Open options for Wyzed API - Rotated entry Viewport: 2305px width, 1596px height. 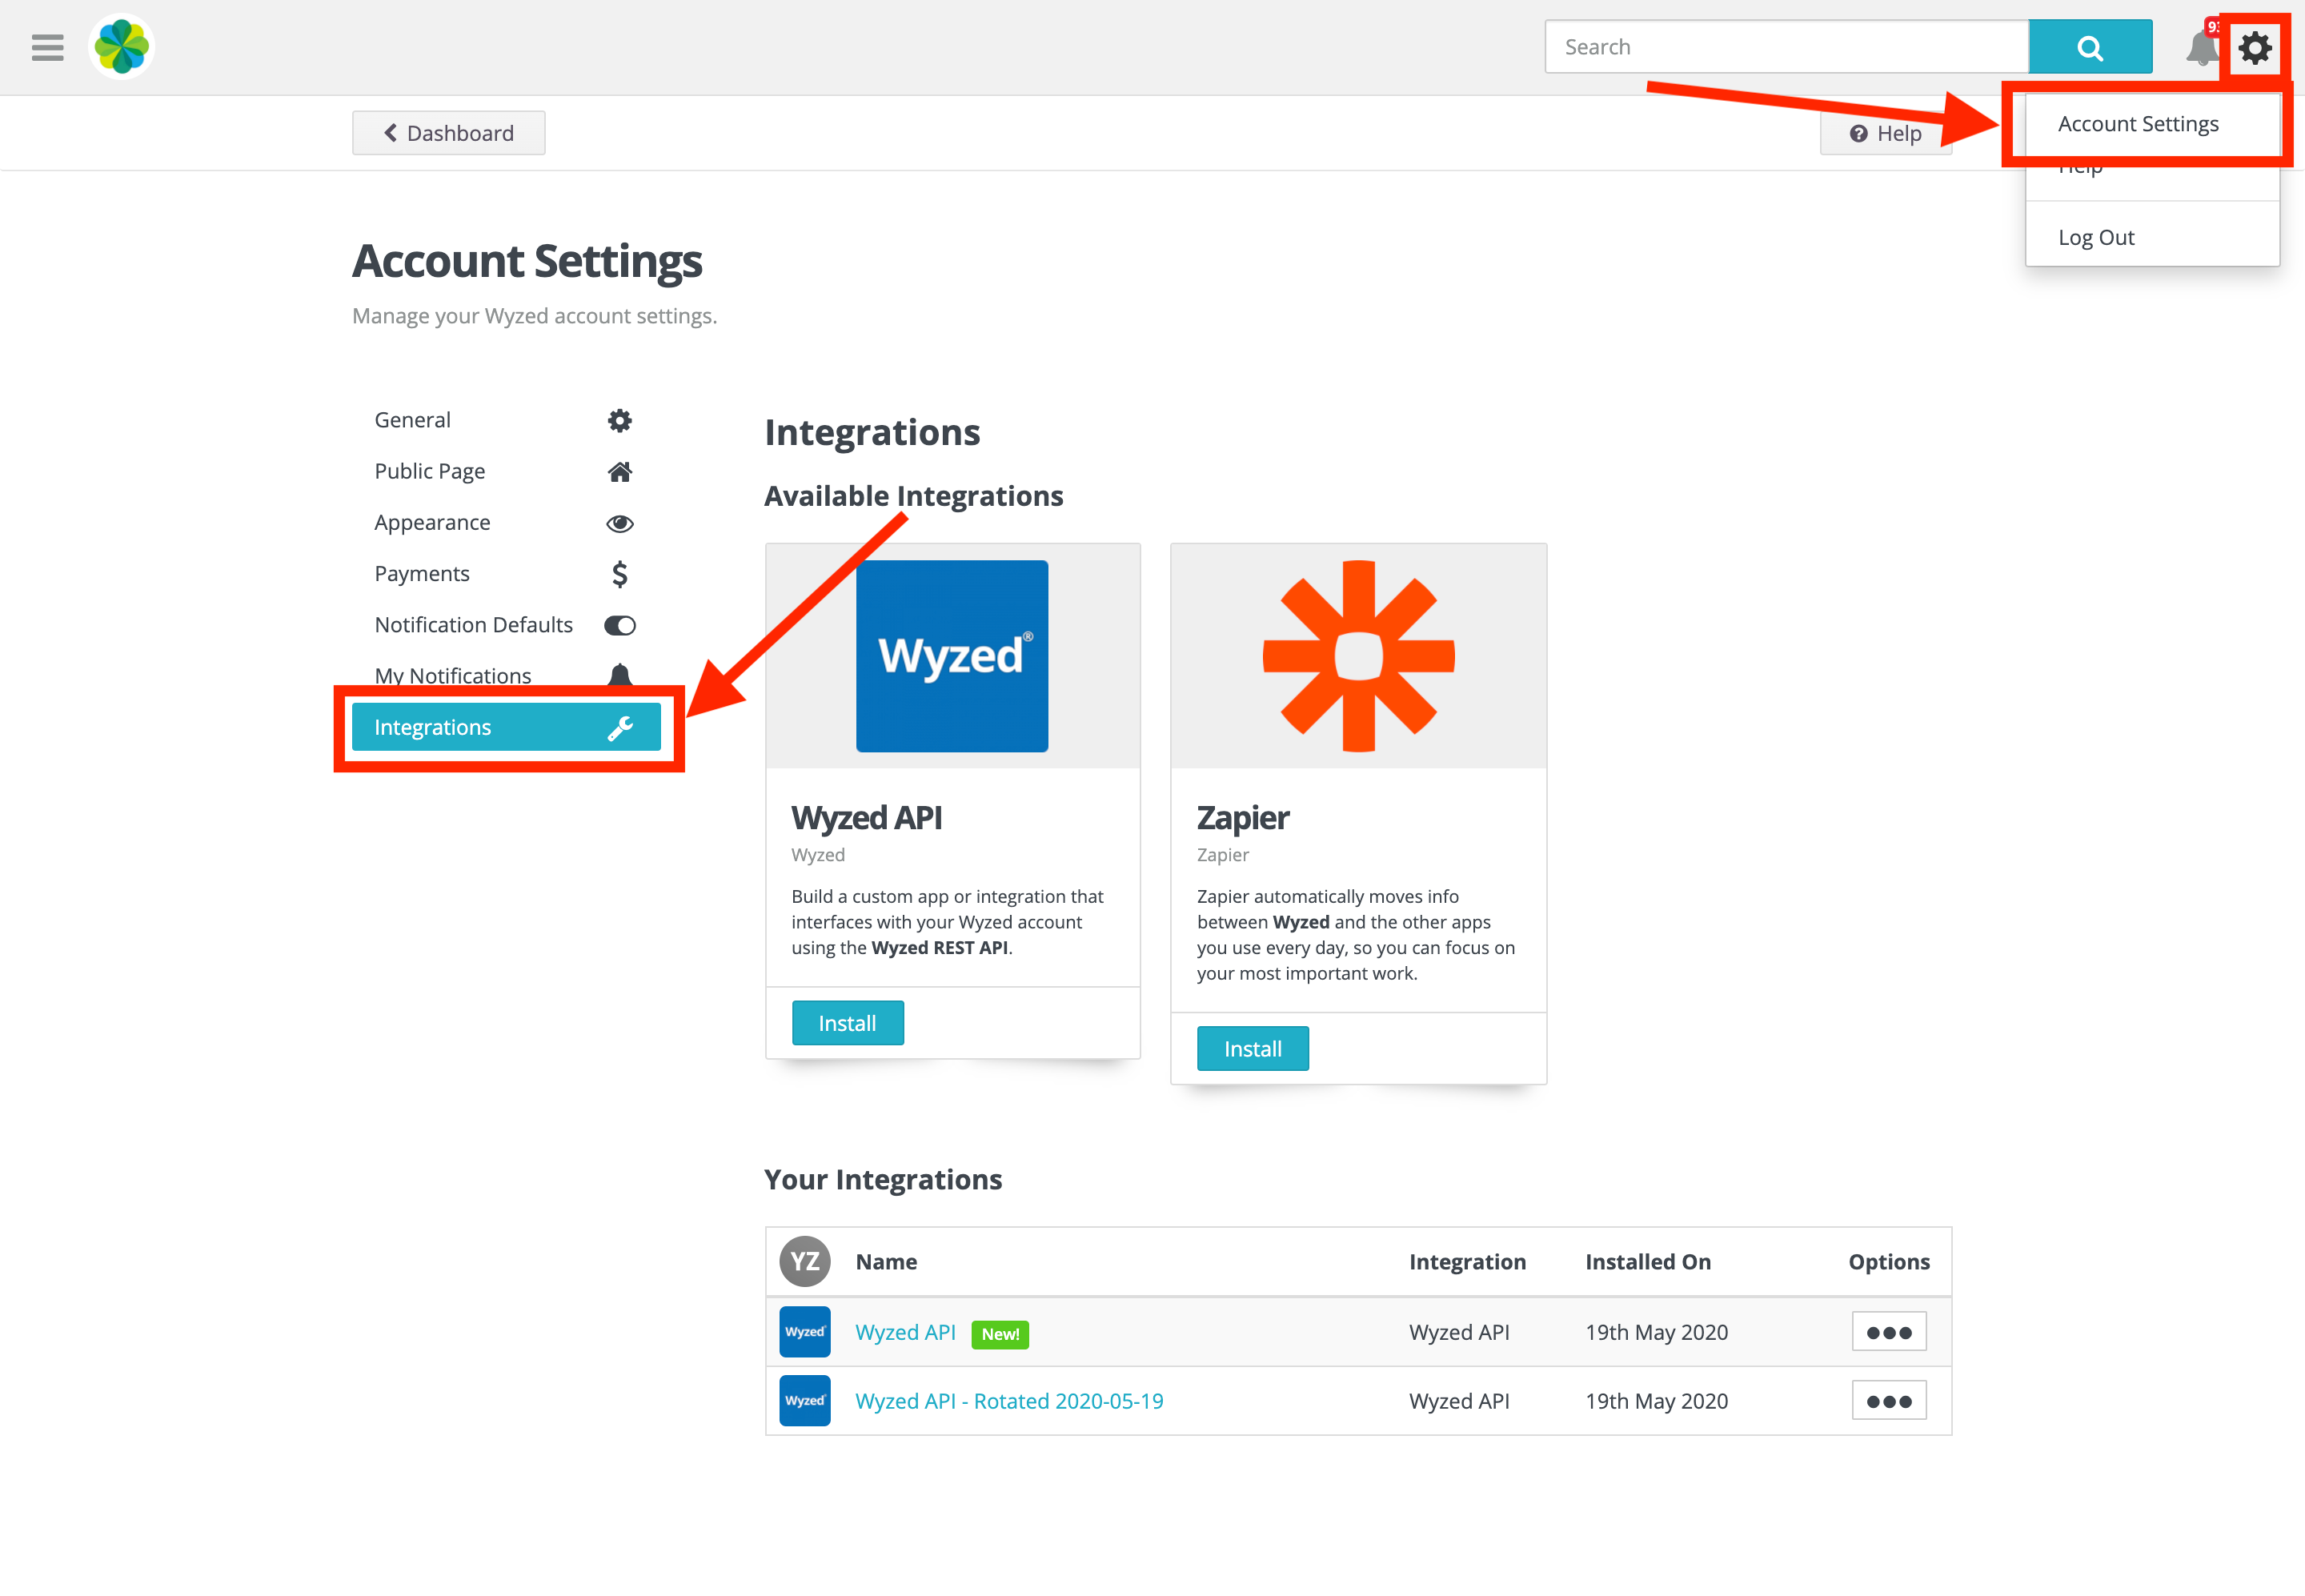[x=1888, y=1400]
